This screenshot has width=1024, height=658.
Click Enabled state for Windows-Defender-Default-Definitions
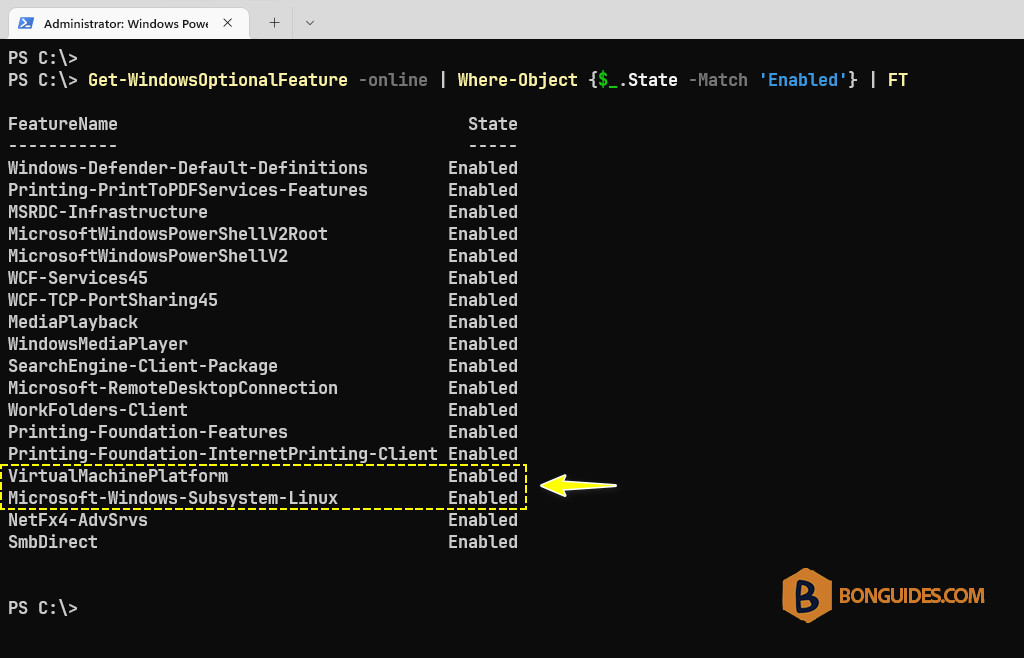(x=483, y=168)
